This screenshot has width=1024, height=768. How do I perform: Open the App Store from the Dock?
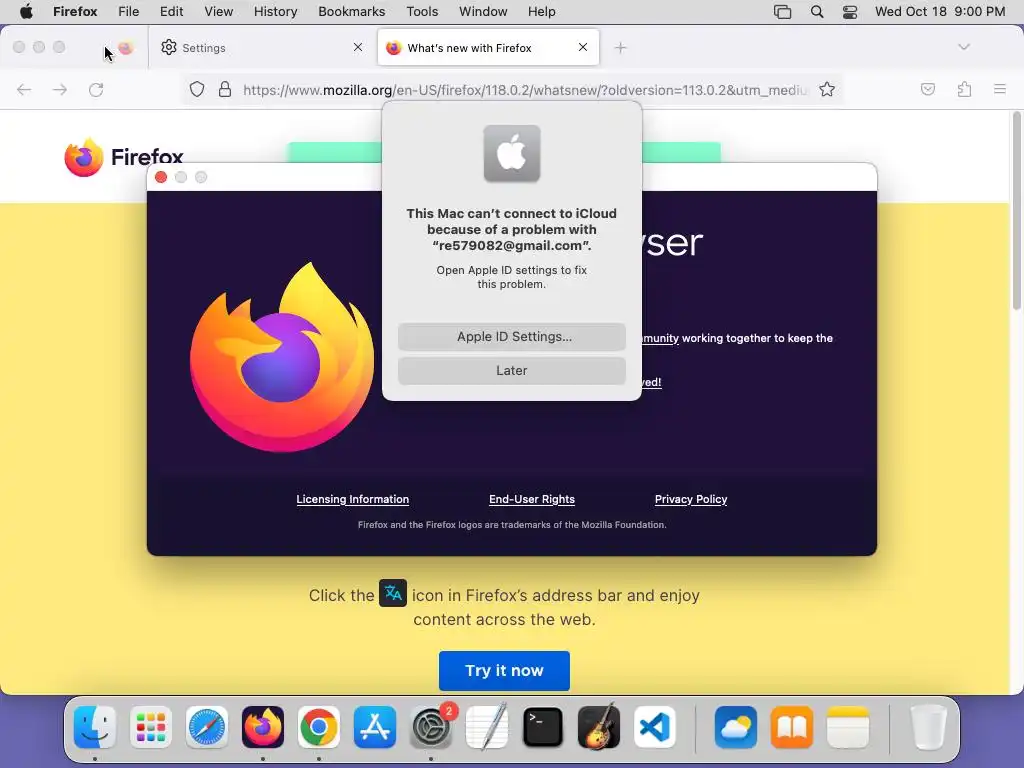click(x=375, y=727)
